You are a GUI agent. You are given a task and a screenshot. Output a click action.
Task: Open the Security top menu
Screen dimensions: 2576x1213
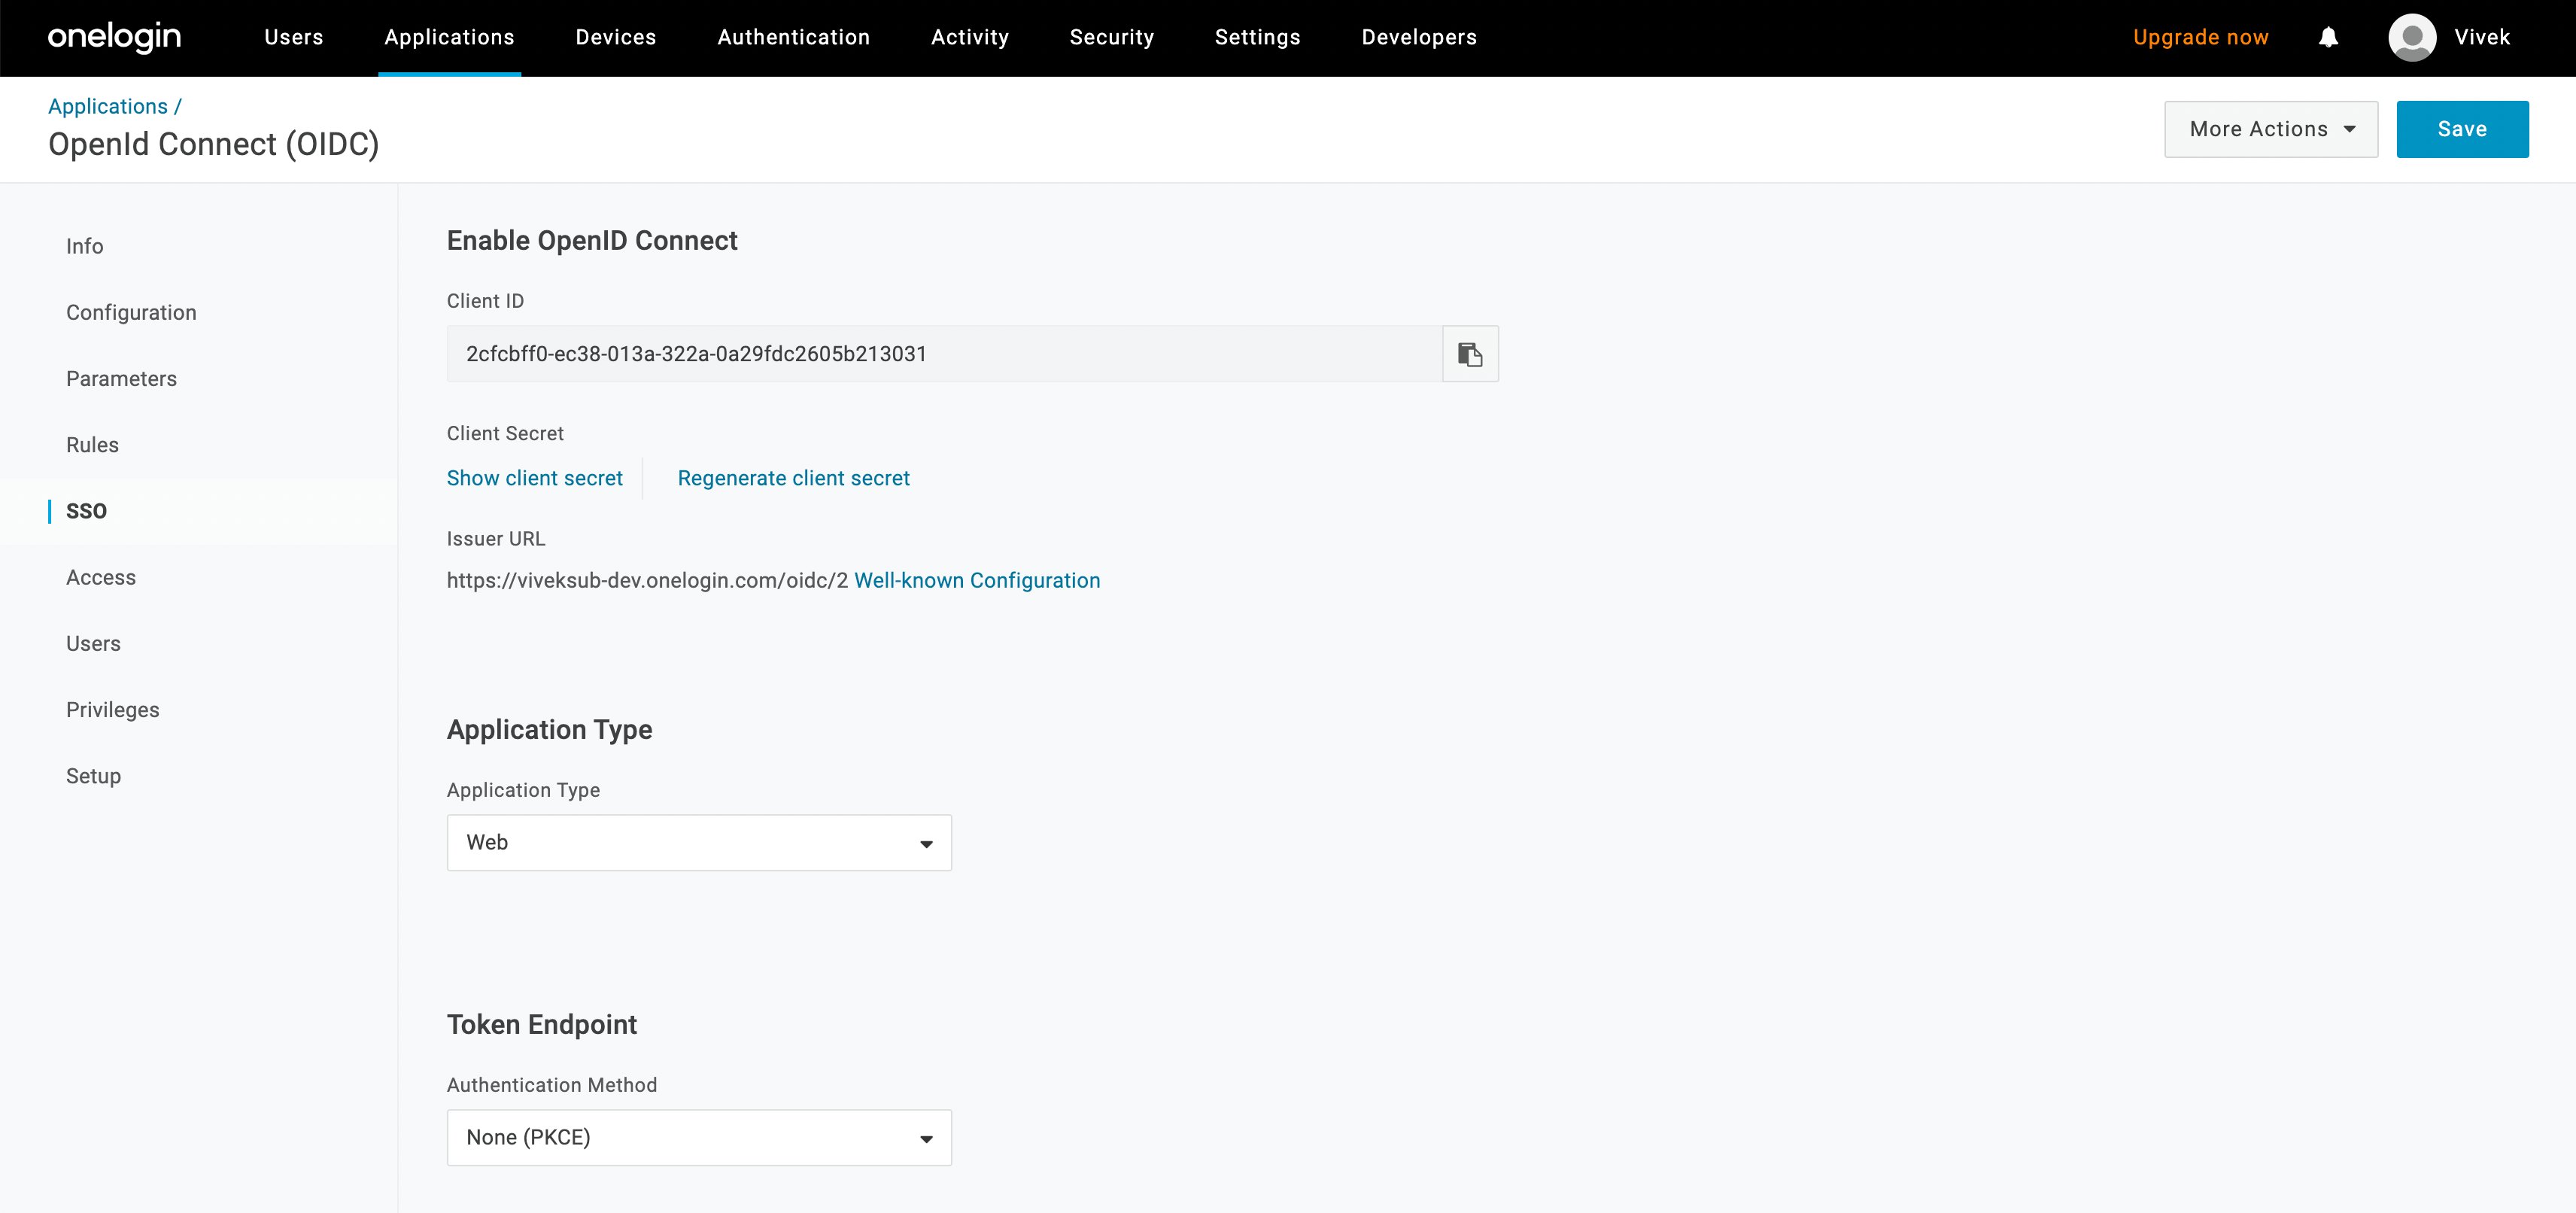1112,38
